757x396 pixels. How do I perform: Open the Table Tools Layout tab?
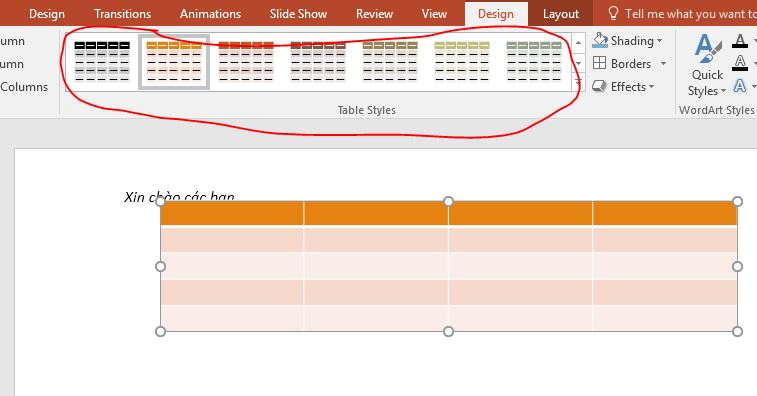pos(561,14)
